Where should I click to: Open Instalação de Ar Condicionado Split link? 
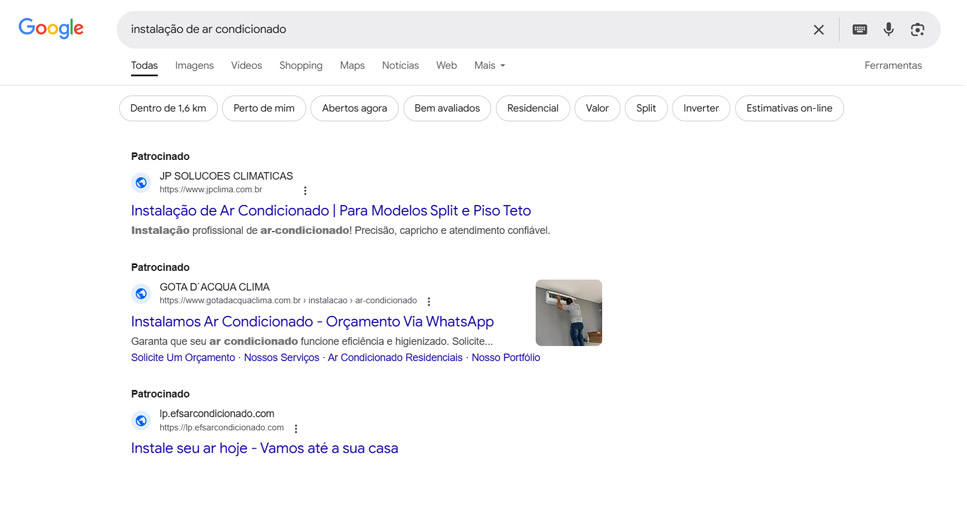[331, 211]
